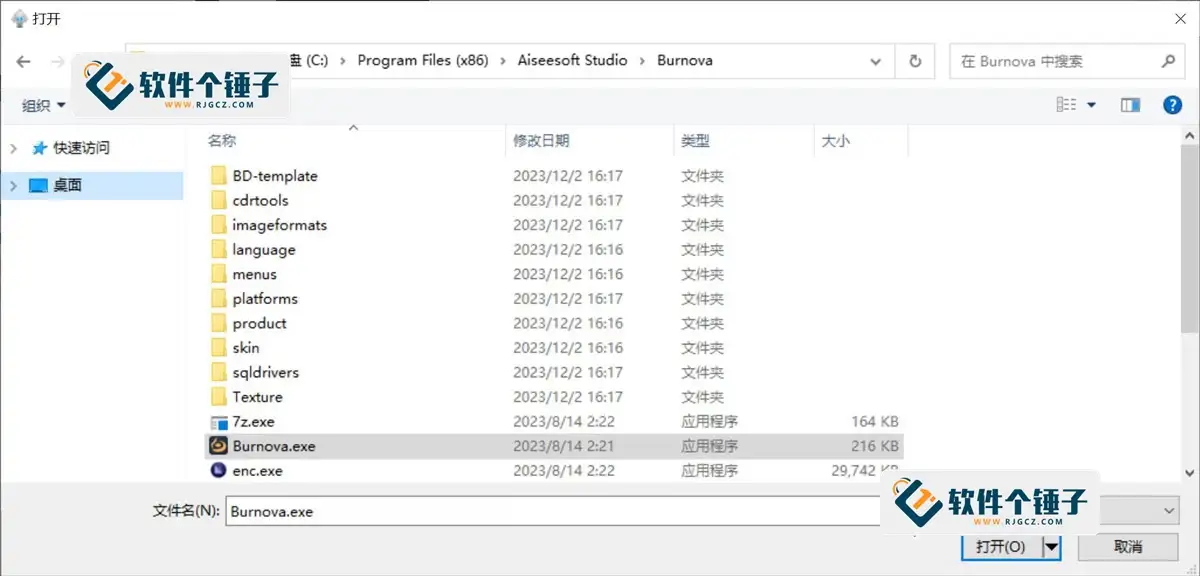
Task: Open the file type filter dropdown
Action: [x=1170, y=511]
